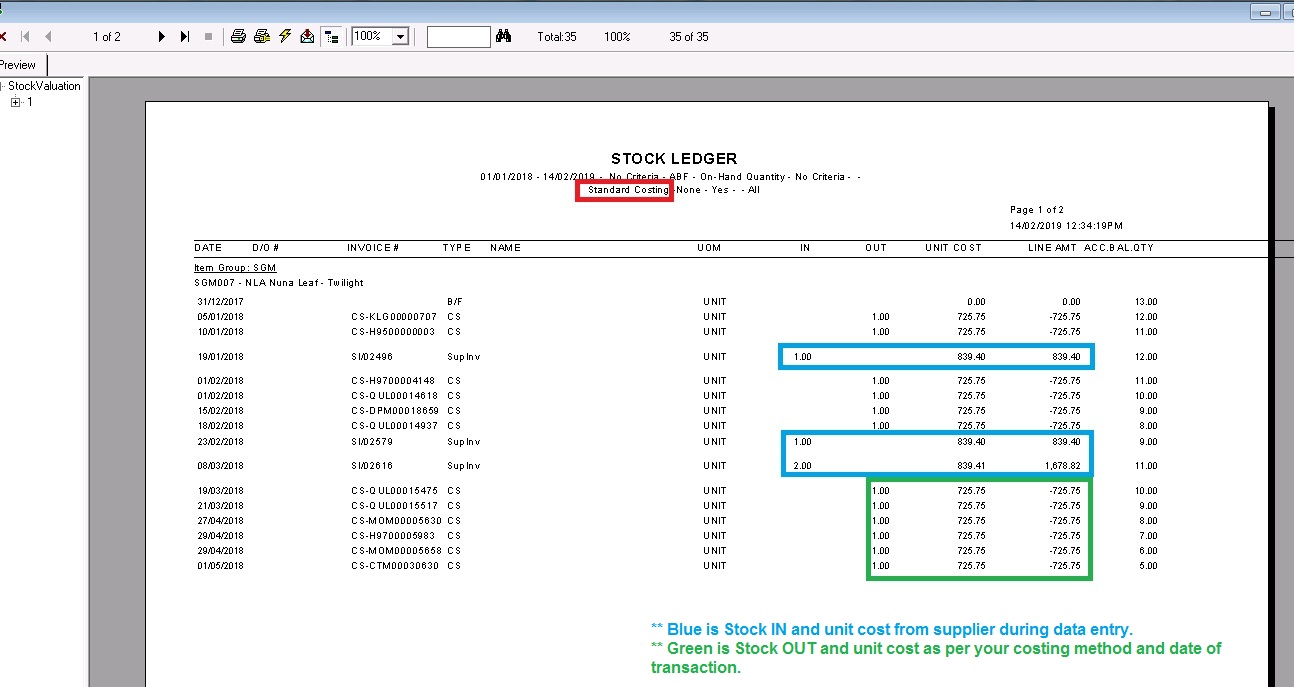Click the binoculars find icon
Viewport: 1294px width, 687px height.
click(504, 36)
